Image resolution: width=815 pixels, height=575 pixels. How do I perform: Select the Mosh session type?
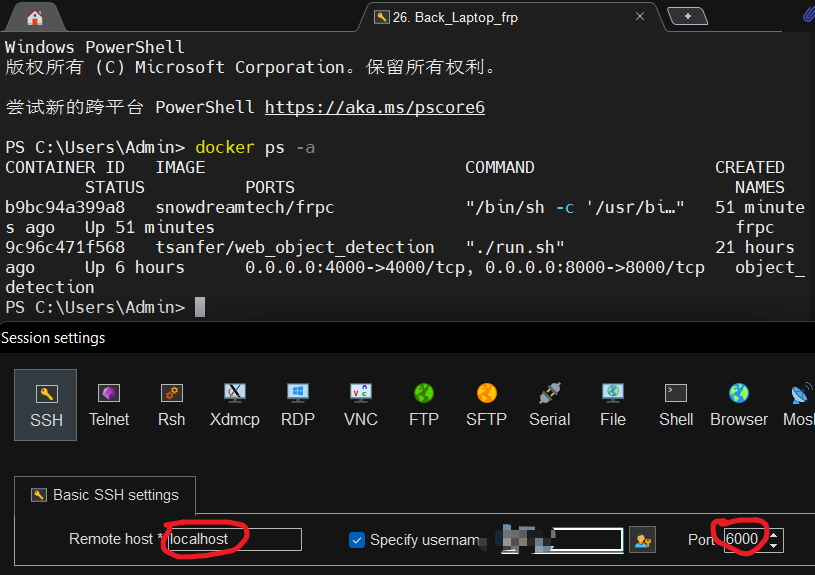(x=799, y=405)
